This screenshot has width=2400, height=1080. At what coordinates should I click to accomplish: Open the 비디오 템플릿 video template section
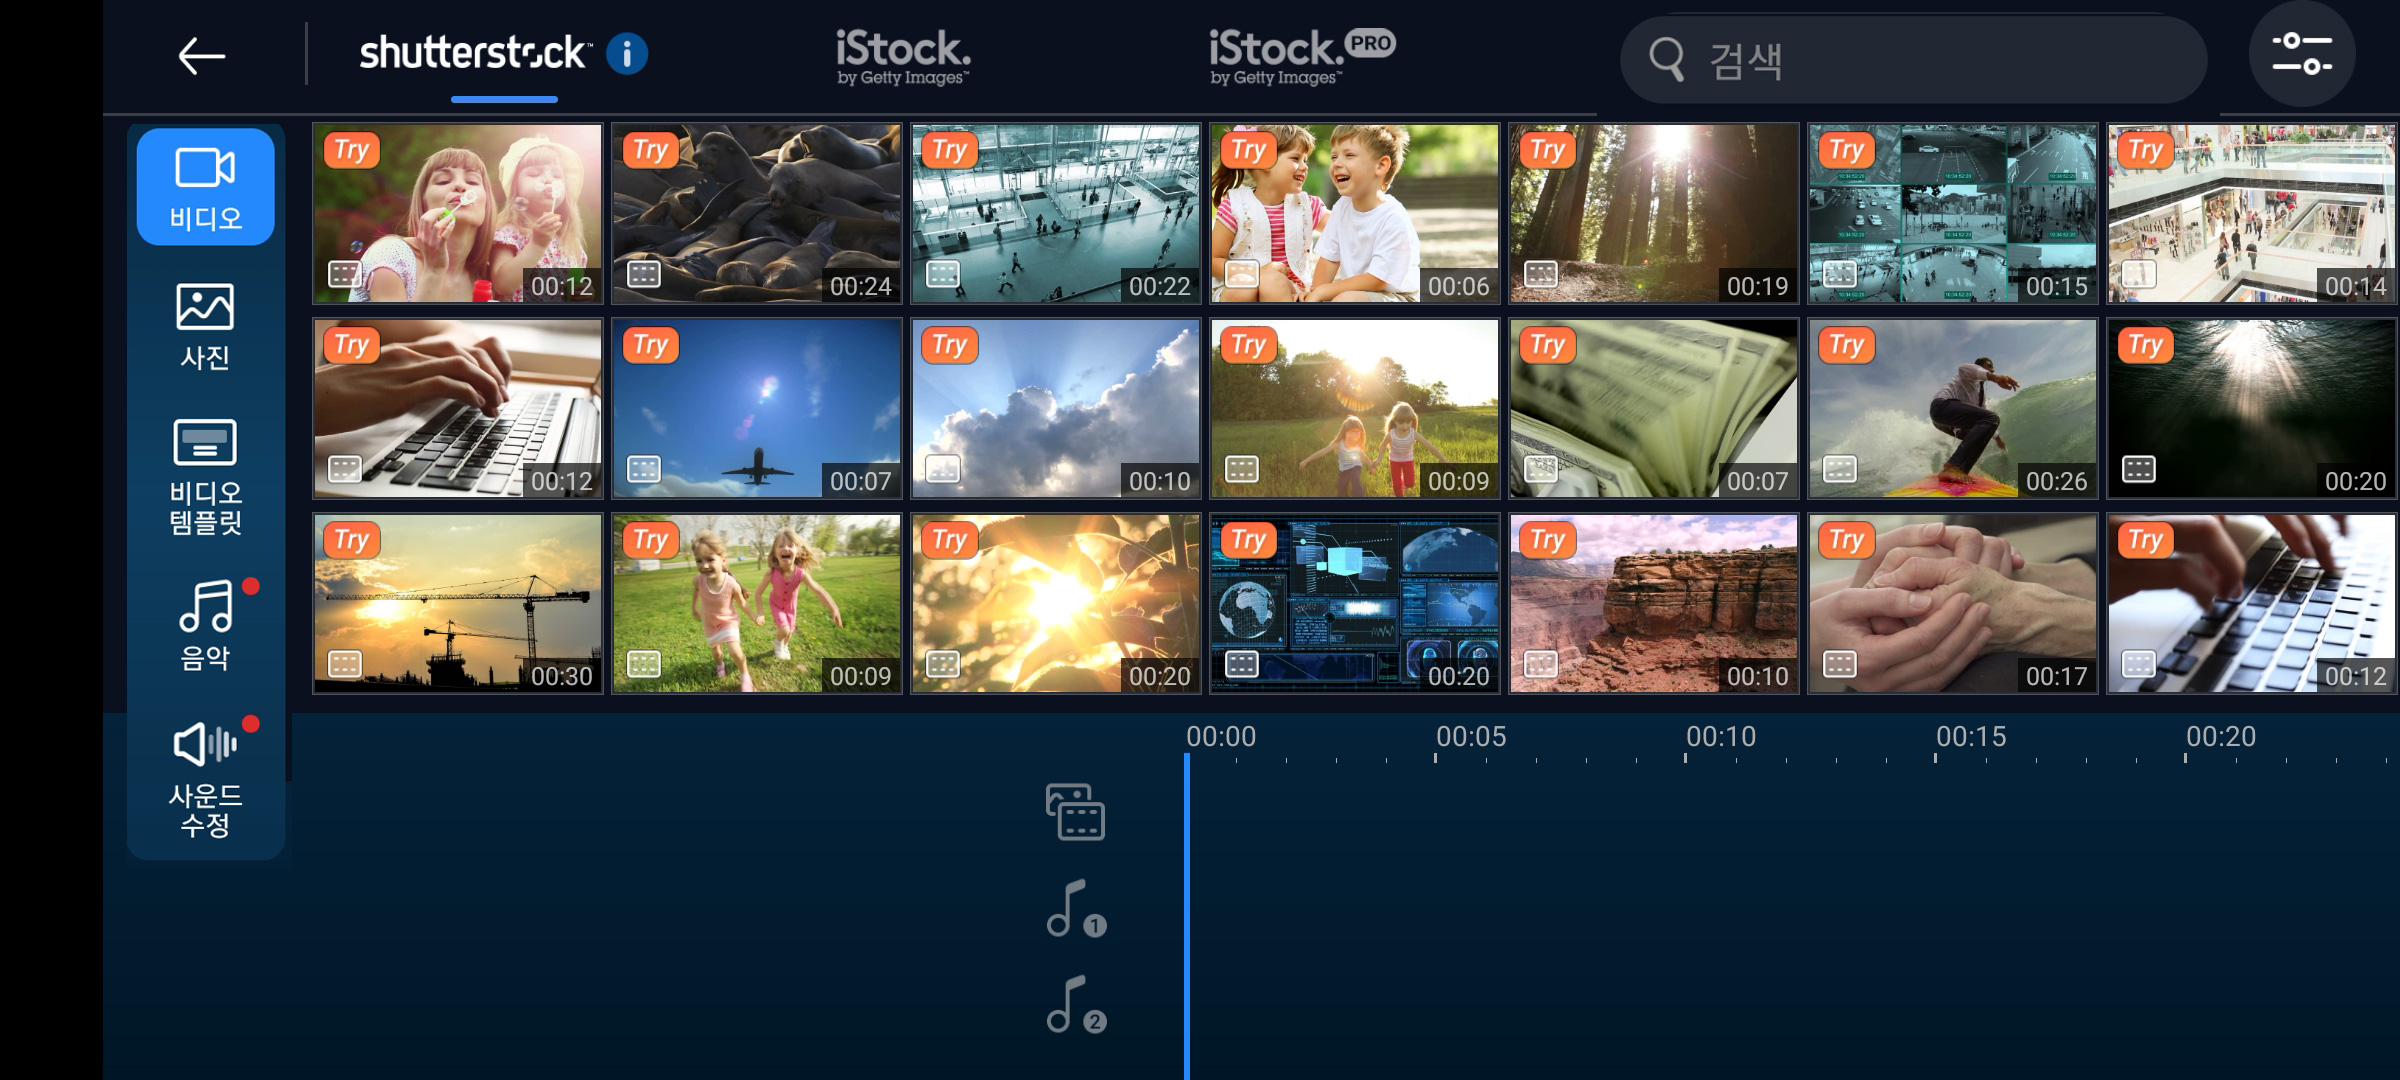(x=205, y=477)
